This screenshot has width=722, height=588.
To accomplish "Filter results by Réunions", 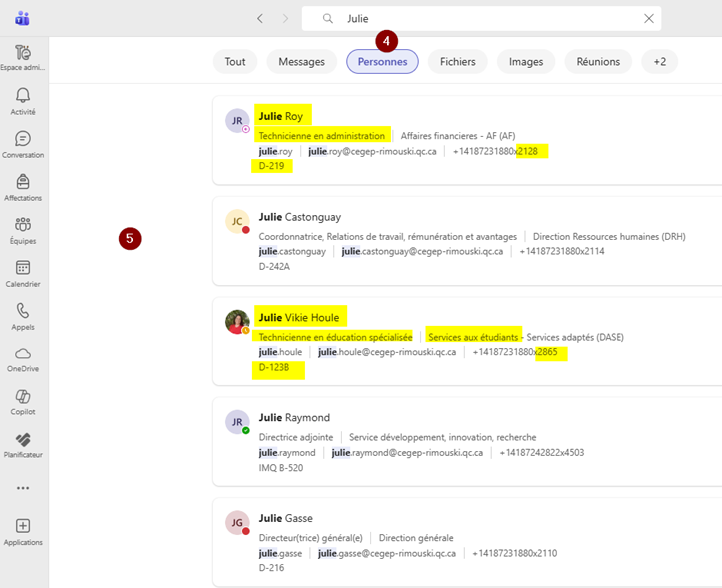I will pyautogui.click(x=598, y=61).
